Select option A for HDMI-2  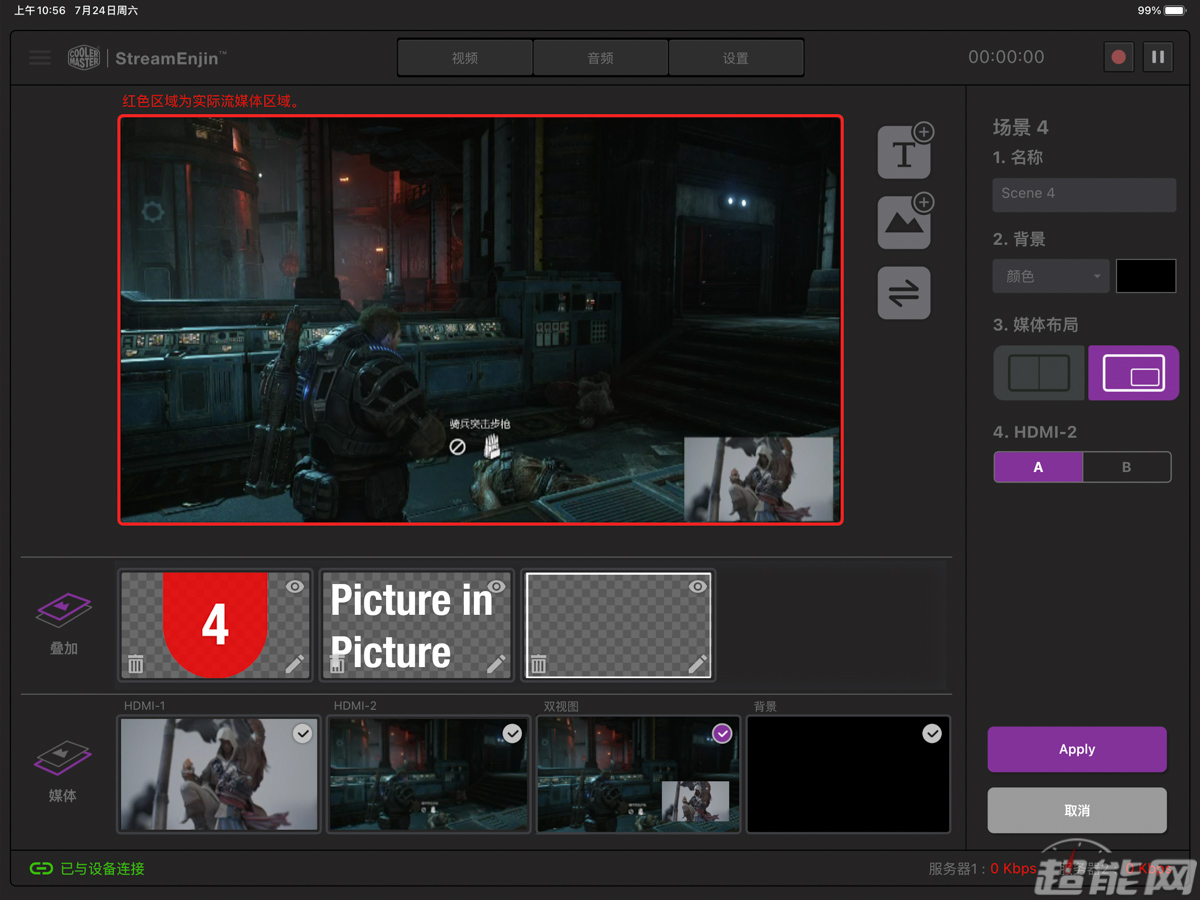tap(1038, 467)
